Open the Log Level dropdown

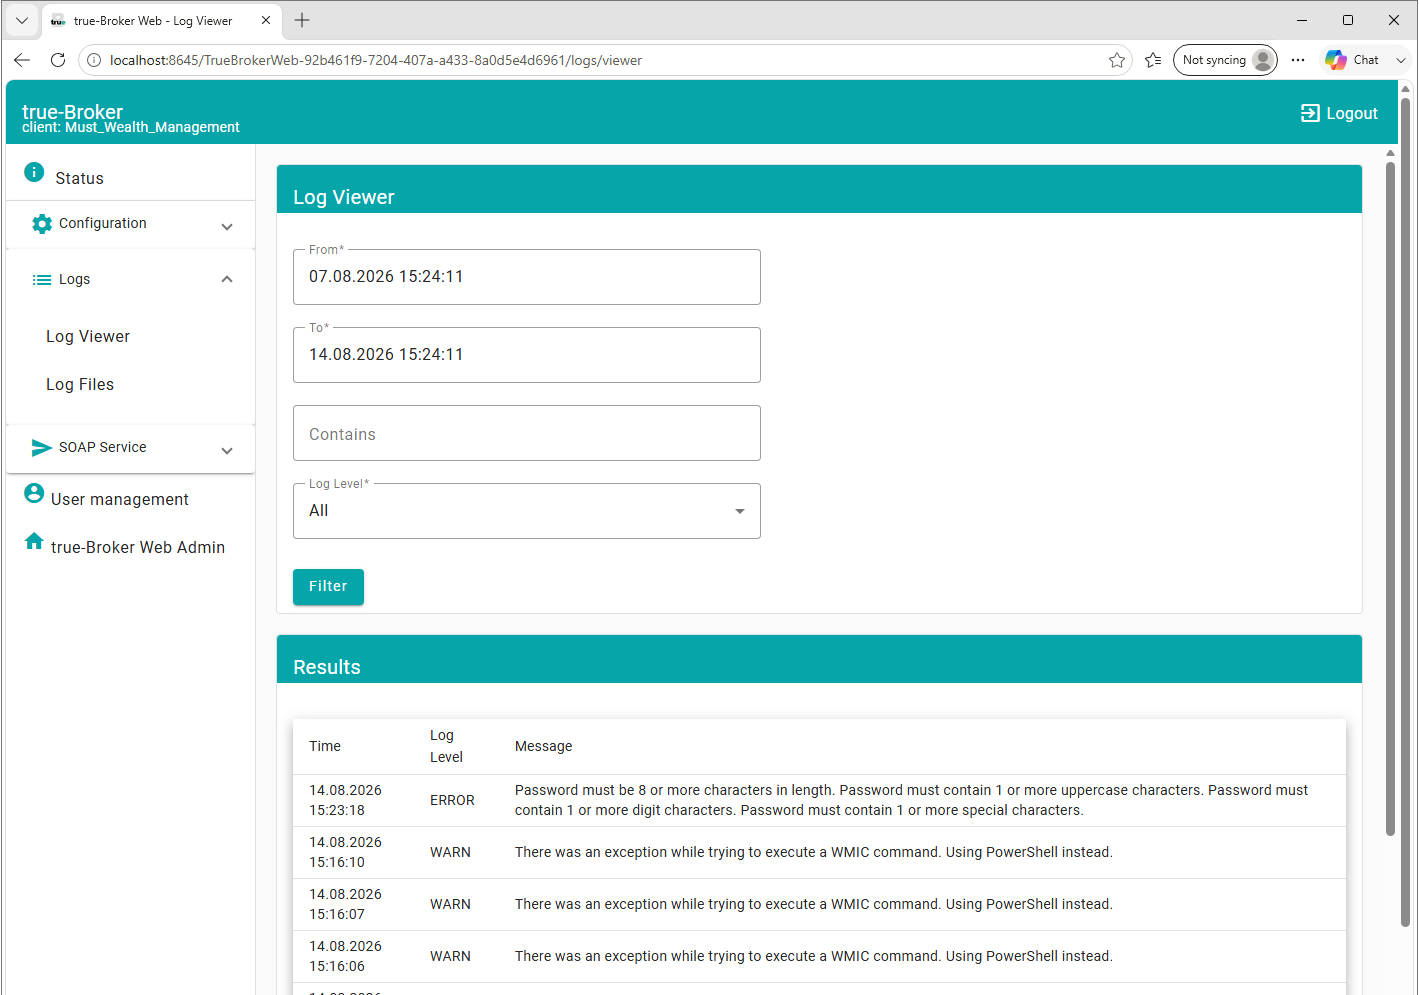[x=527, y=511]
